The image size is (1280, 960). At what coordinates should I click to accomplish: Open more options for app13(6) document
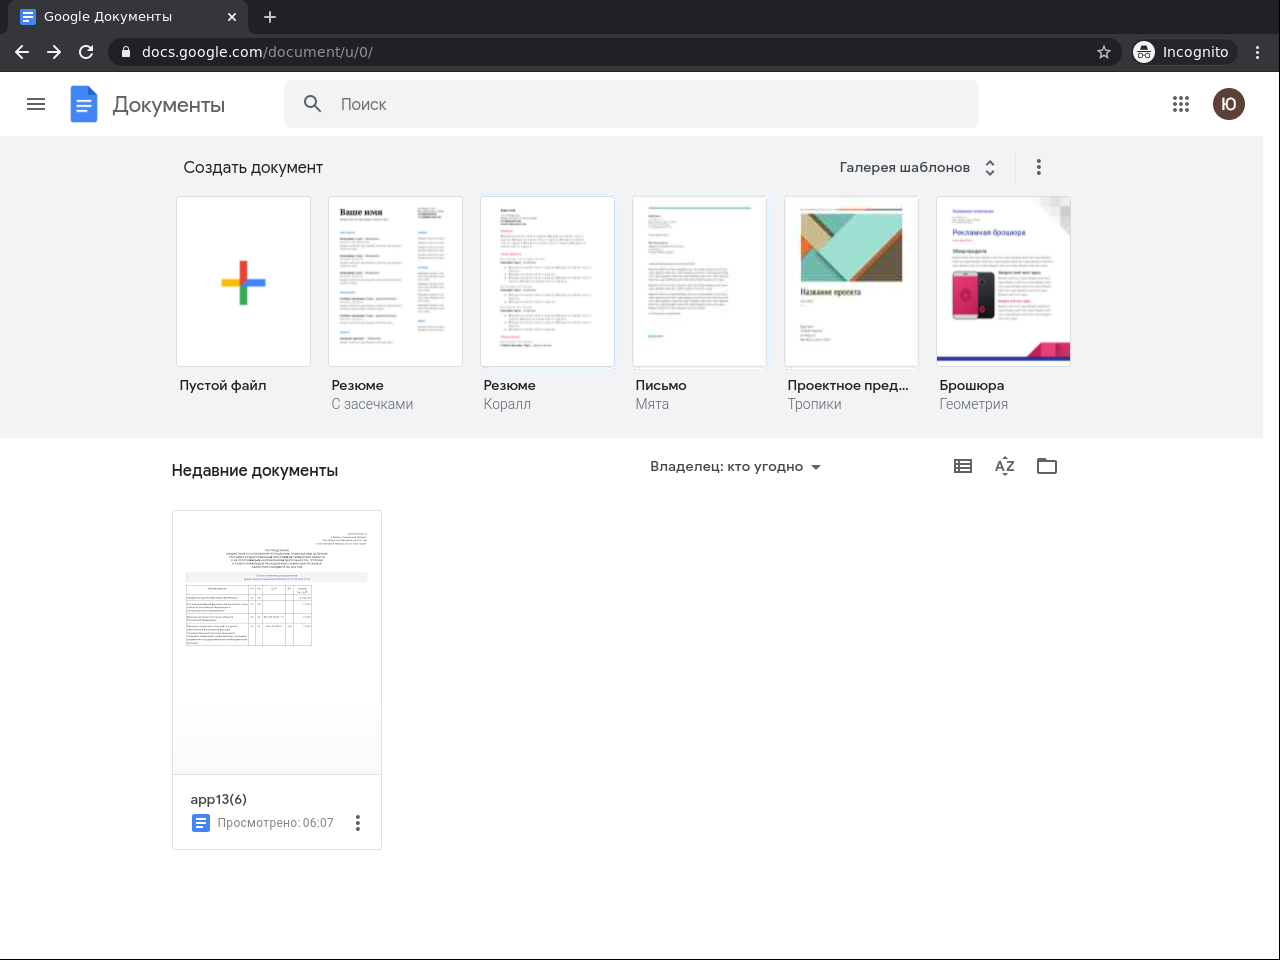click(358, 823)
